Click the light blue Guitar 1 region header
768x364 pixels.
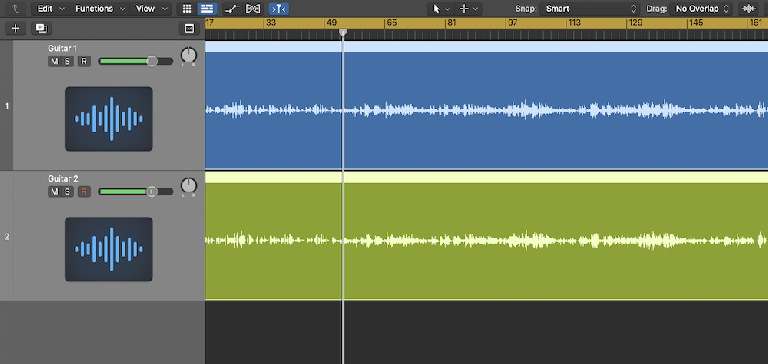[486, 47]
